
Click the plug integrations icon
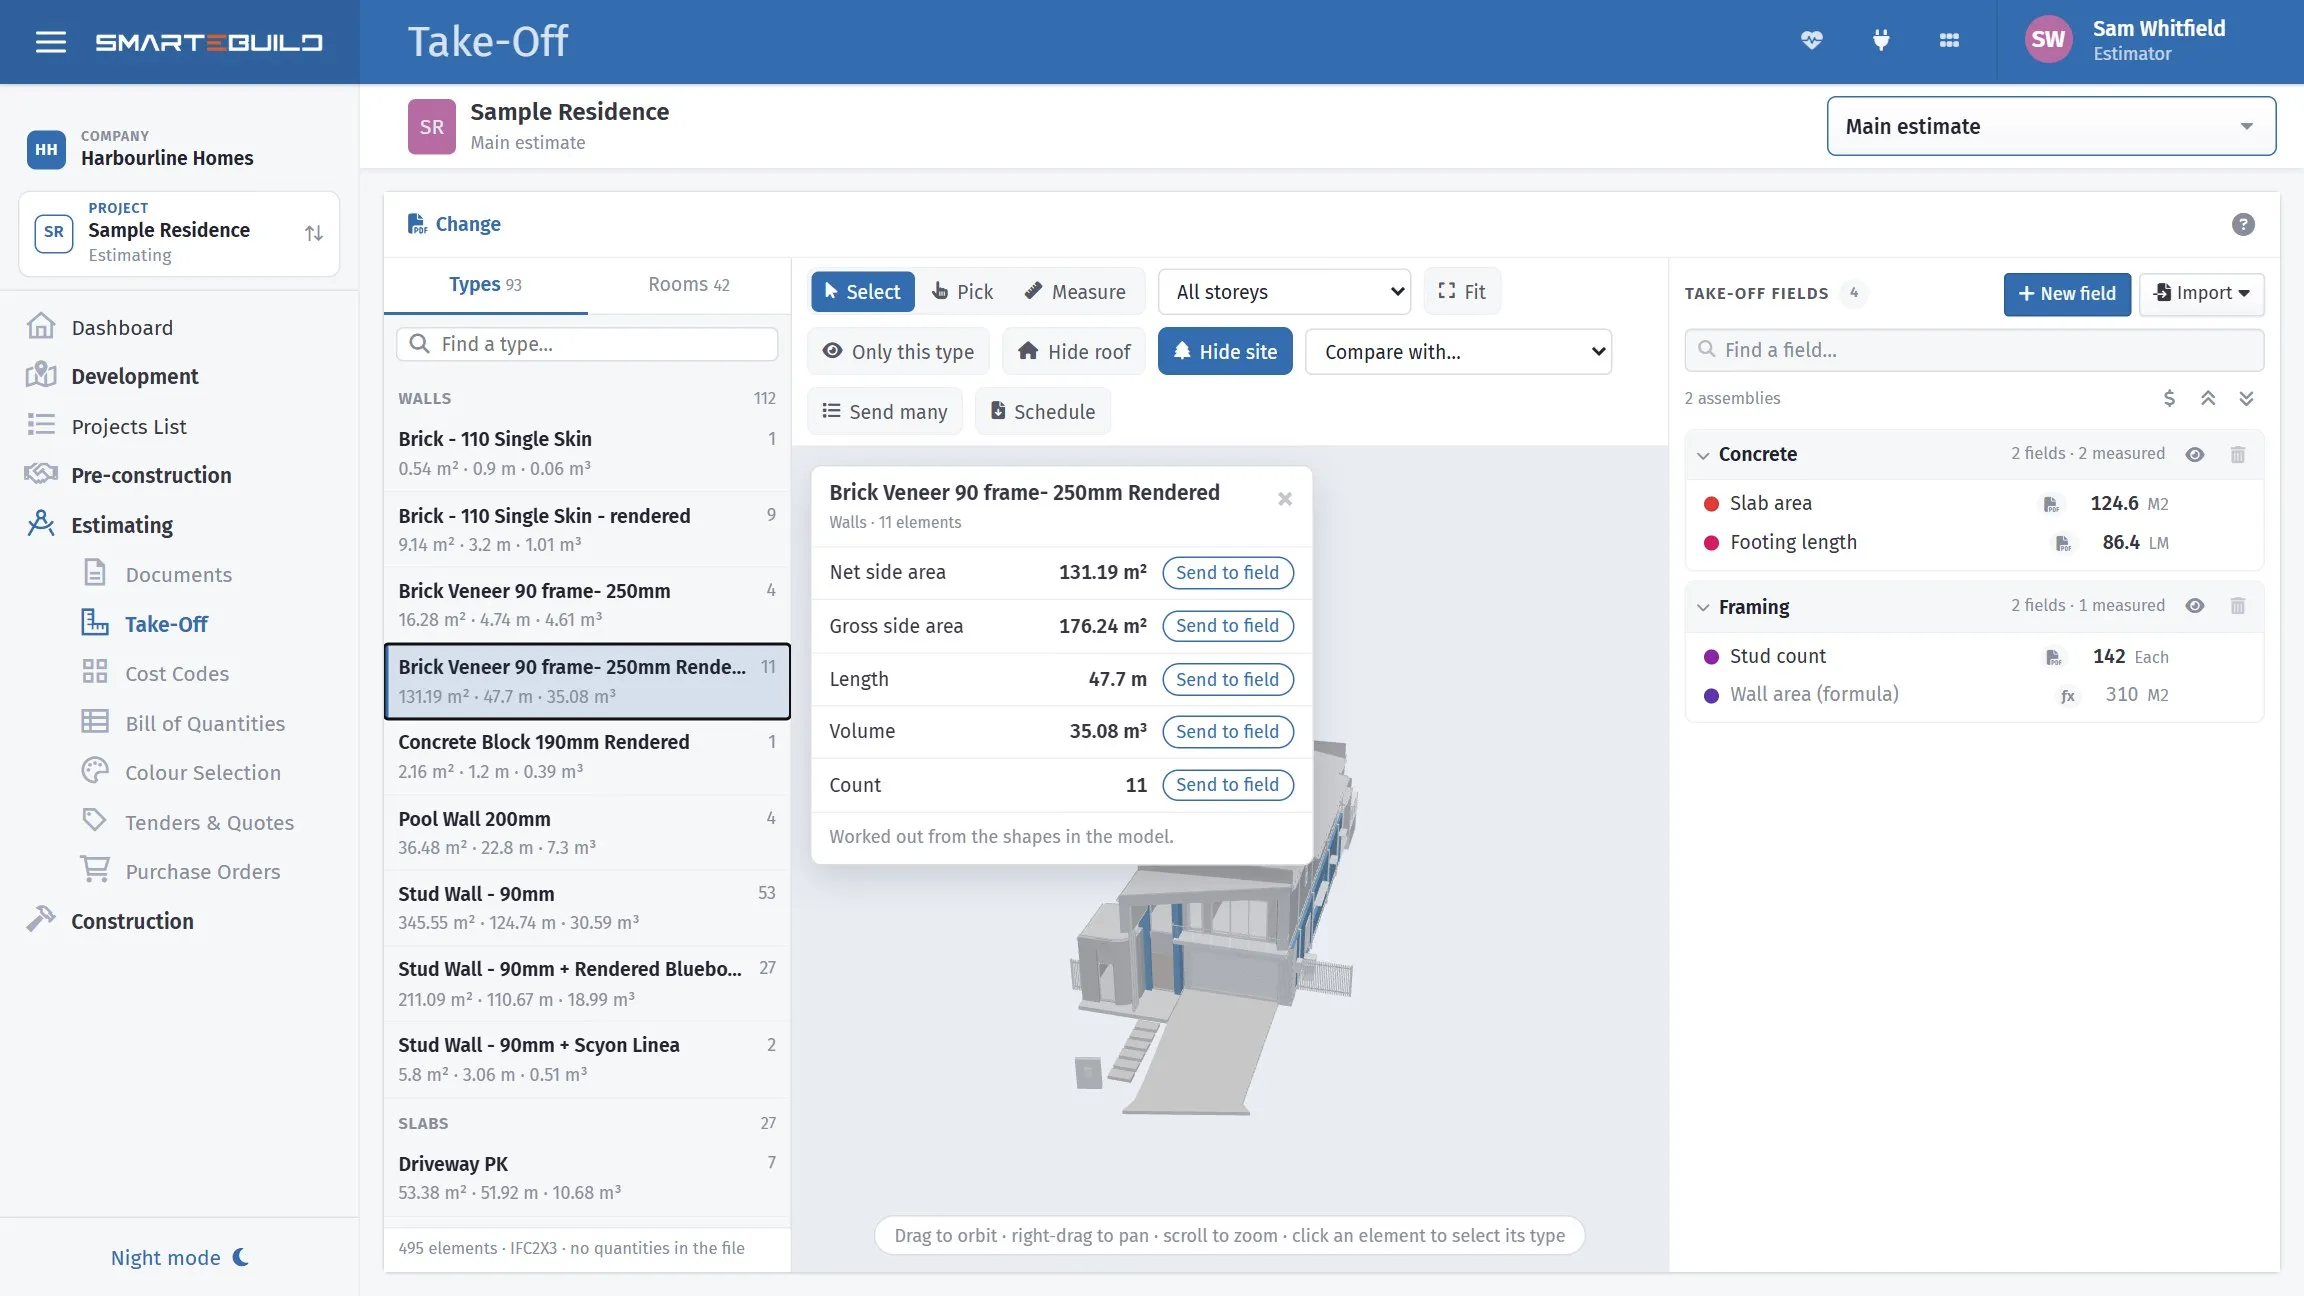point(1881,41)
